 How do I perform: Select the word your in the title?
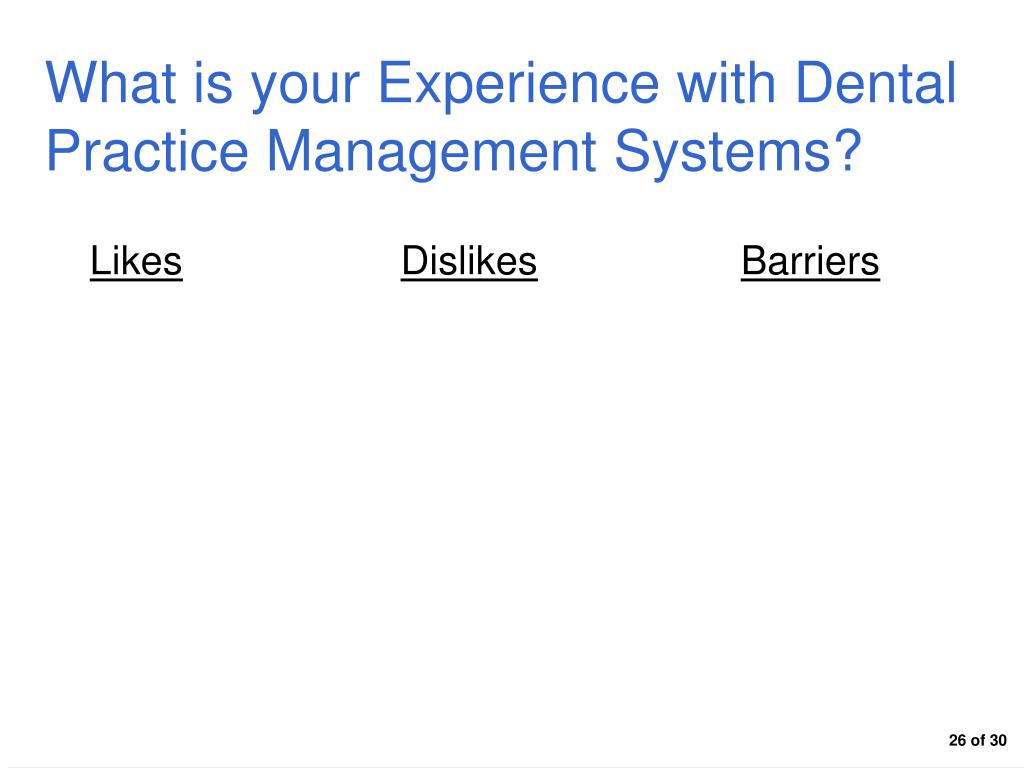[306, 88]
